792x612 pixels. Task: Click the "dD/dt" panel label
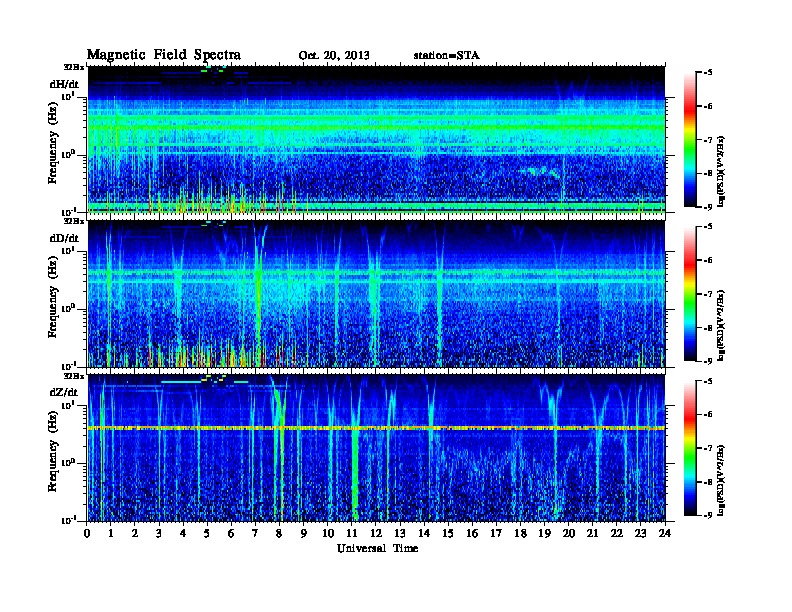pos(64,238)
